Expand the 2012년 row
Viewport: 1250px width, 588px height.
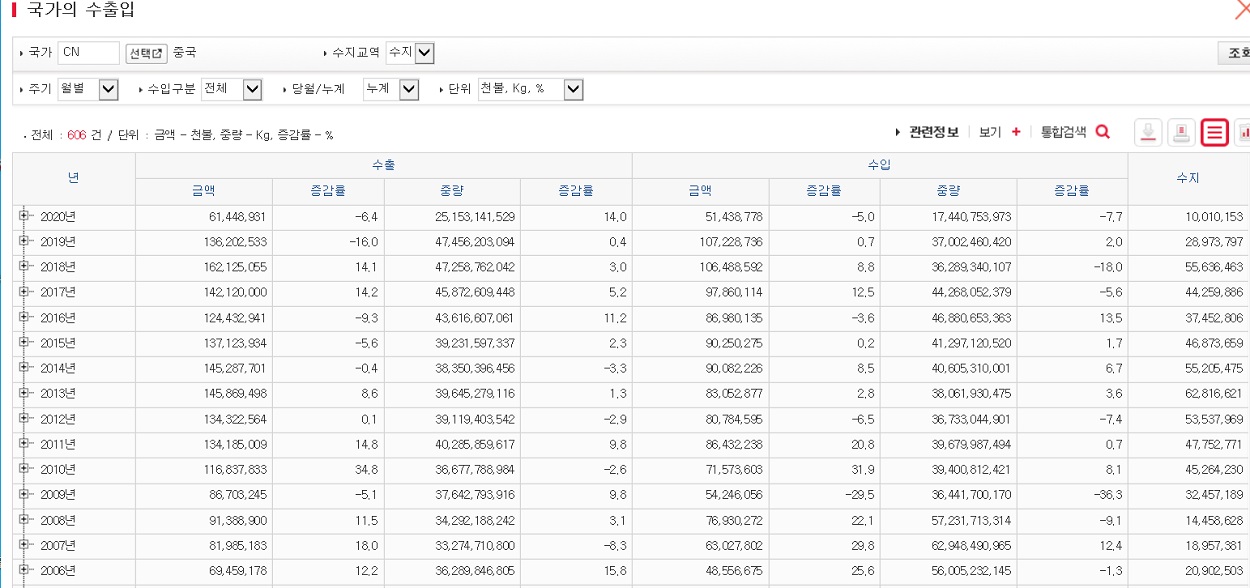[x=24, y=418]
